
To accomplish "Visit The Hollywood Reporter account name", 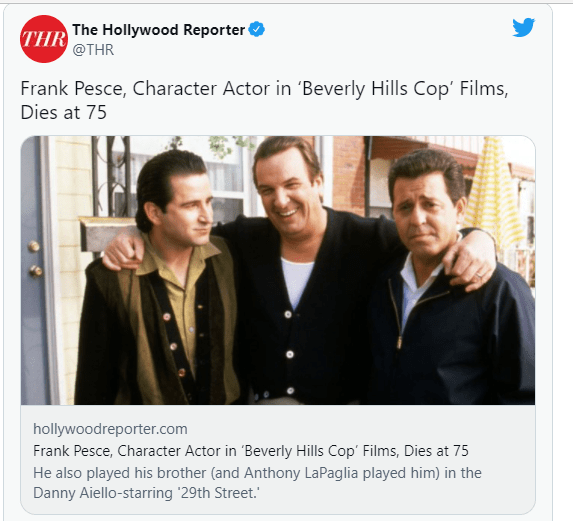I will (159, 30).
